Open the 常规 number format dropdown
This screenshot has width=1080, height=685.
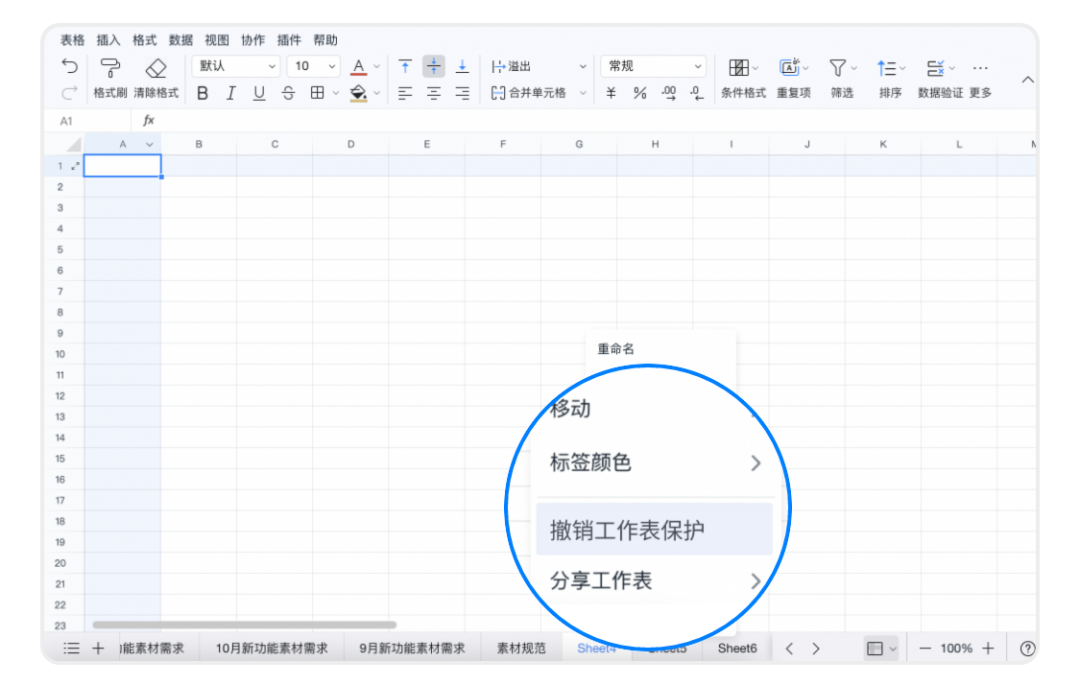pos(653,67)
